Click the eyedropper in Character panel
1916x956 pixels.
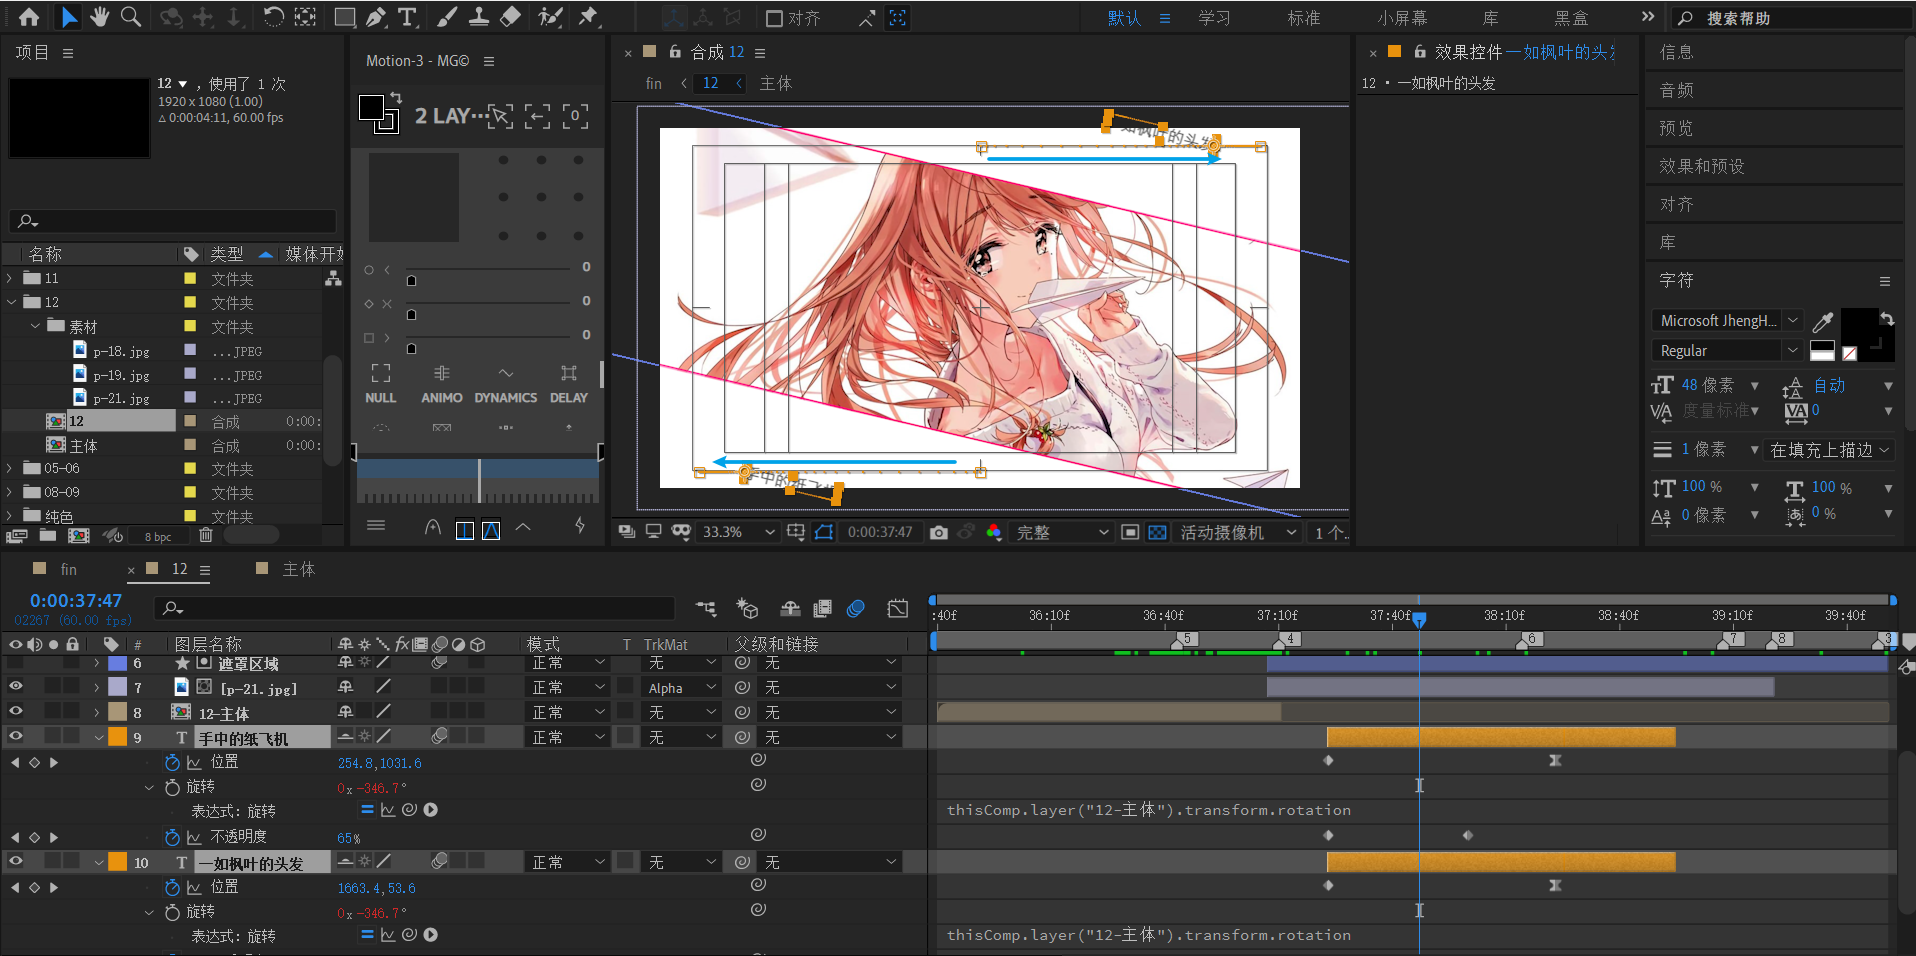[1823, 322]
